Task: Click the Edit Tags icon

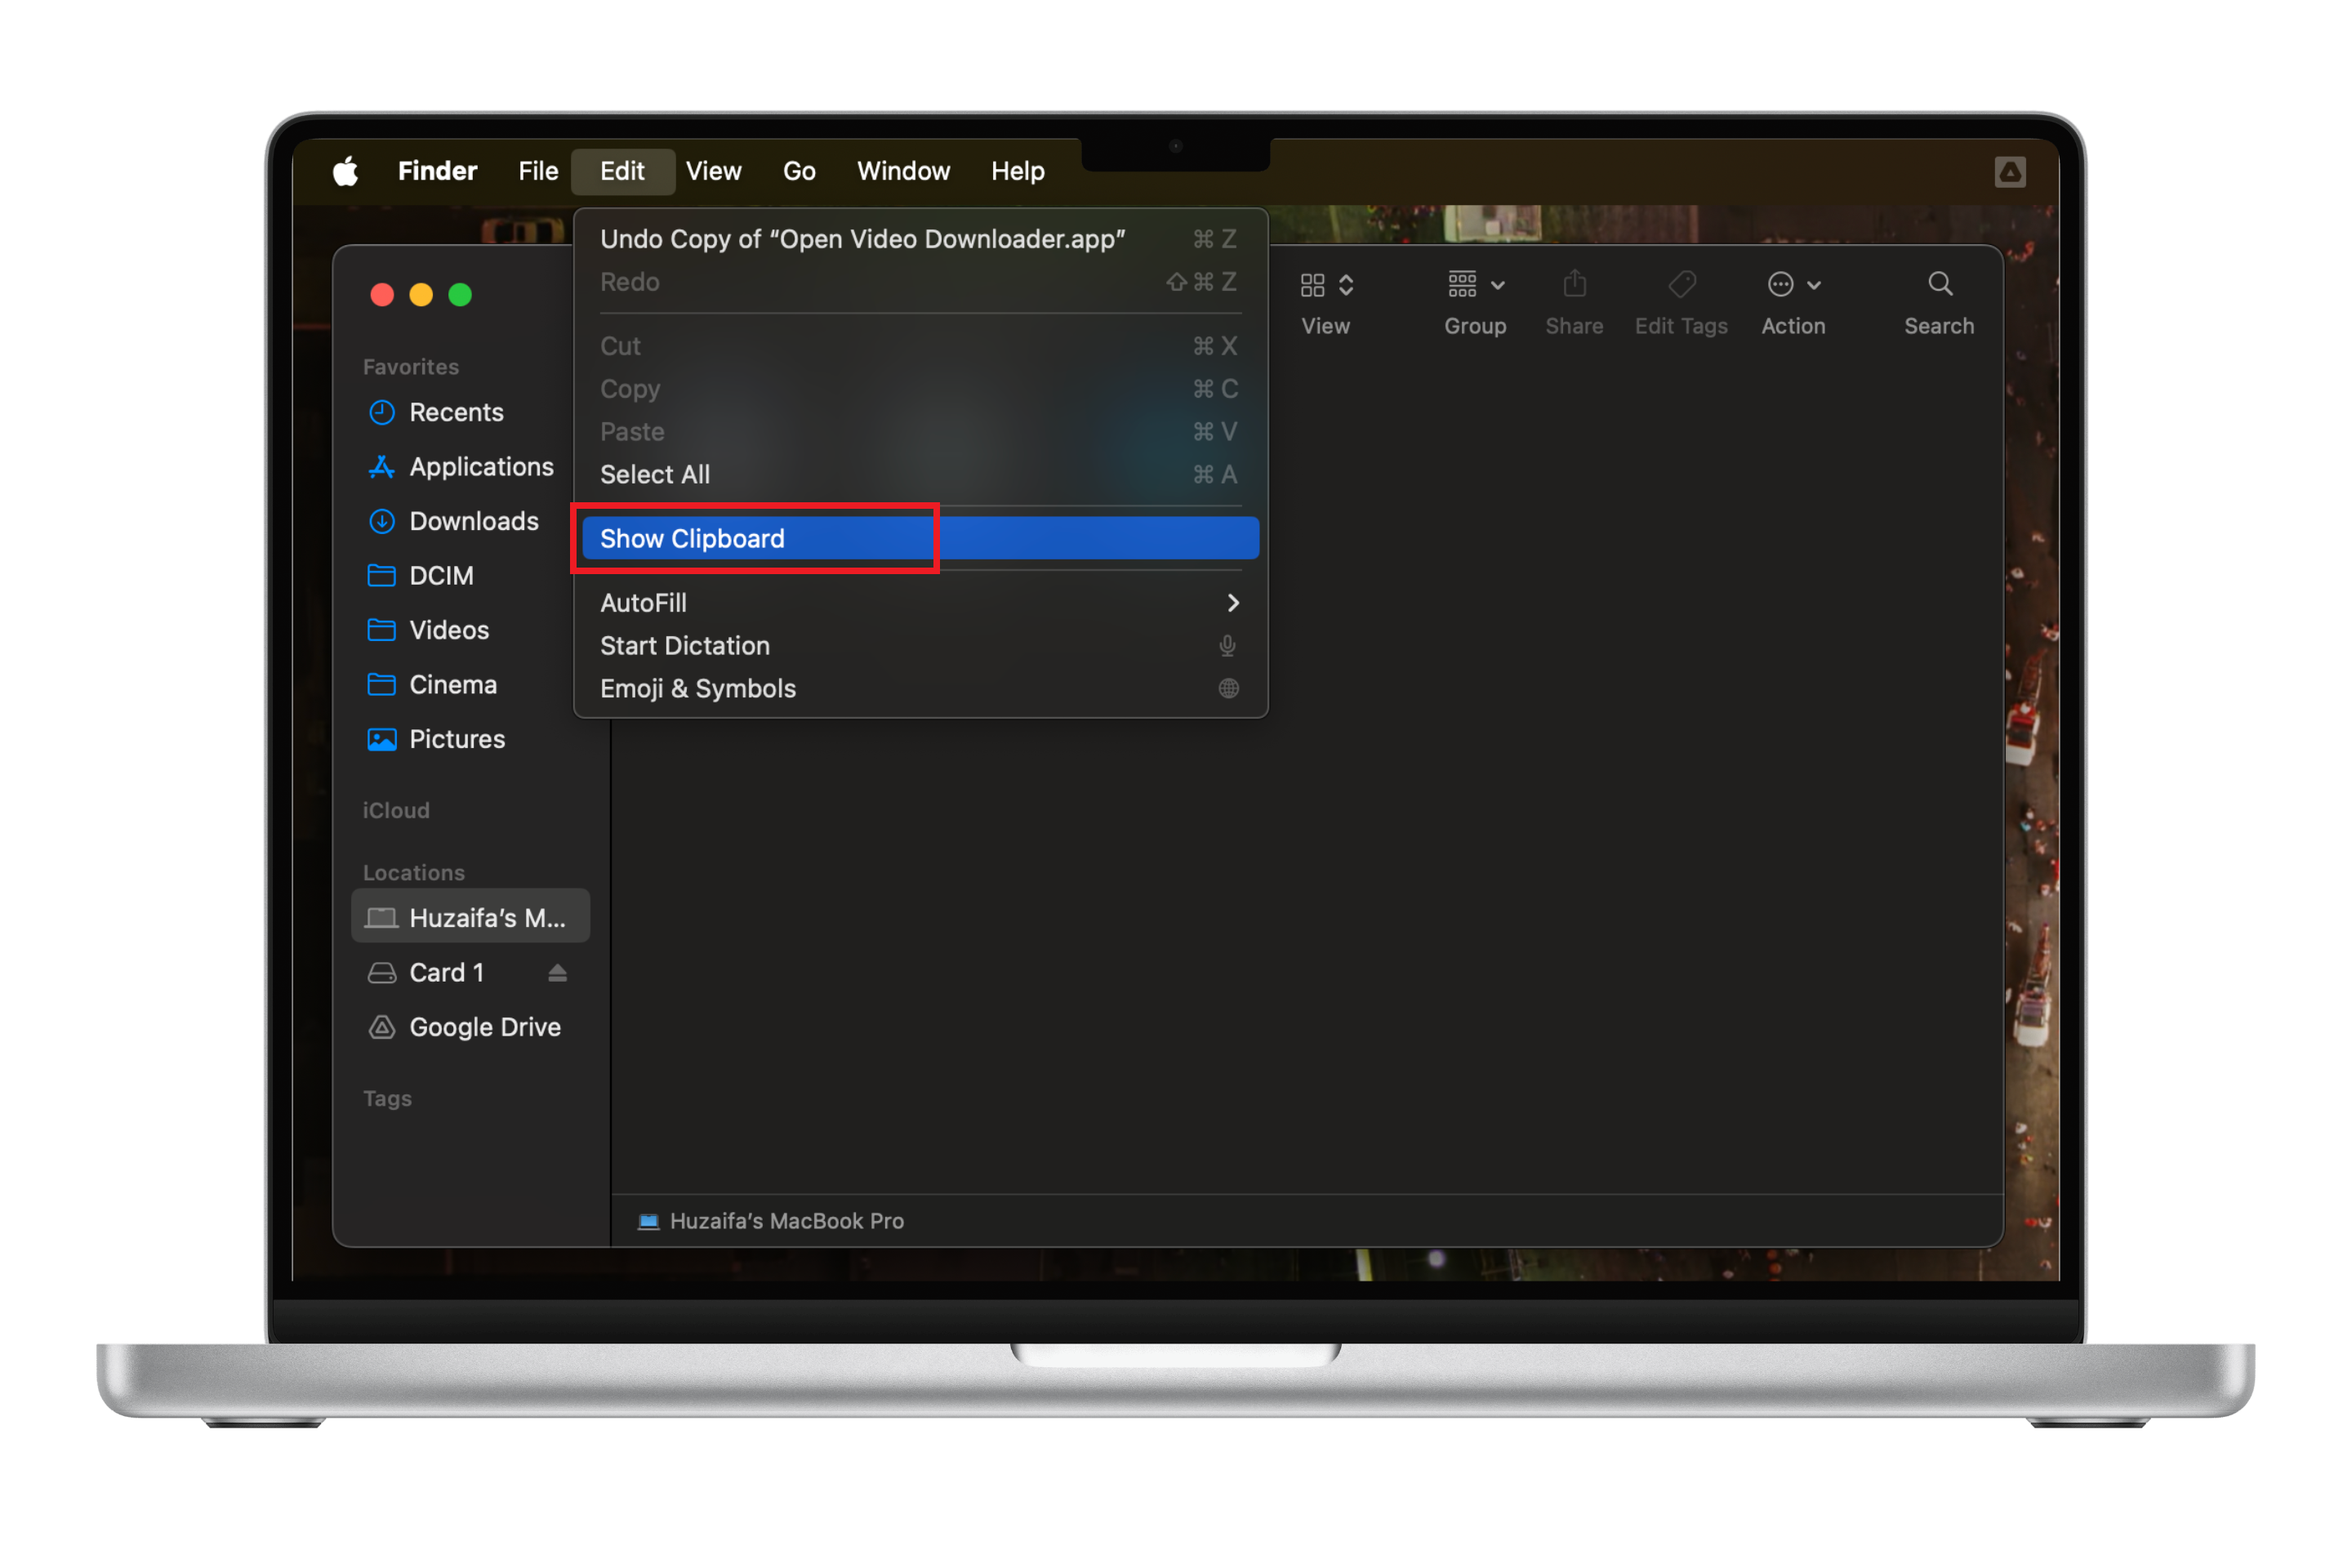Action: [x=1681, y=285]
